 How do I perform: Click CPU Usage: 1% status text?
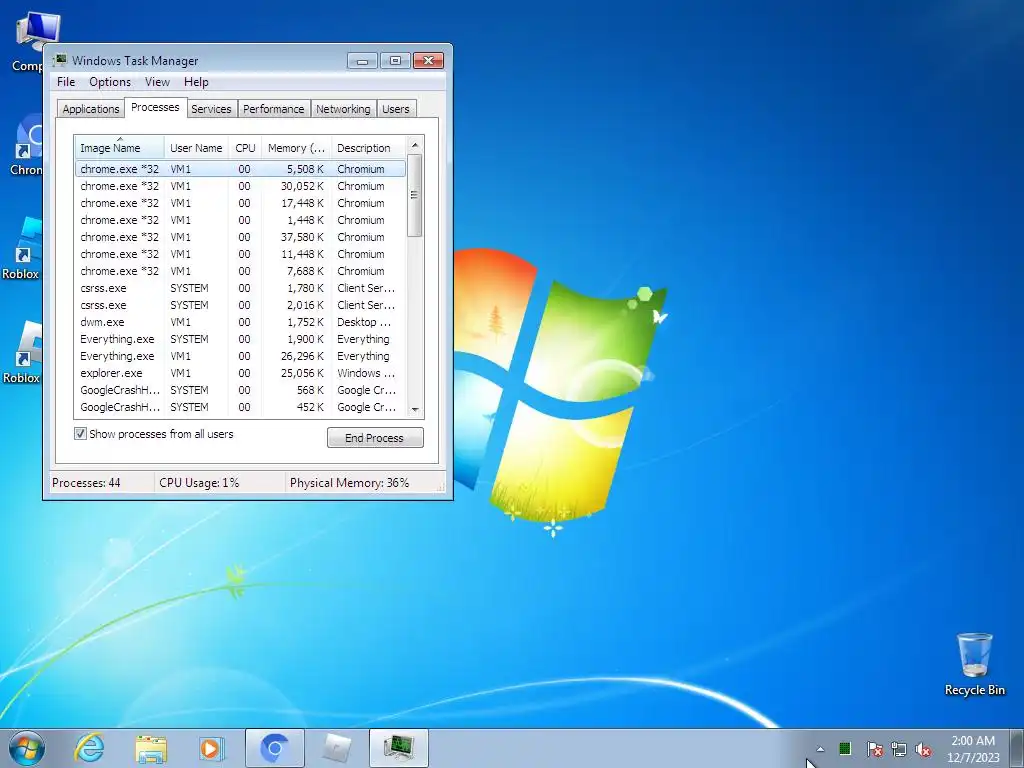(x=199, y=483)
